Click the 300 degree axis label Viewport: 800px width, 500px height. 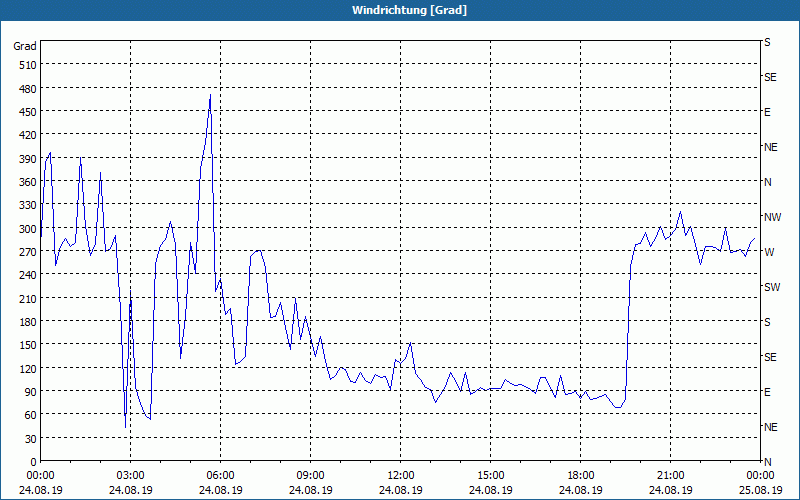[x=28, y=229]
